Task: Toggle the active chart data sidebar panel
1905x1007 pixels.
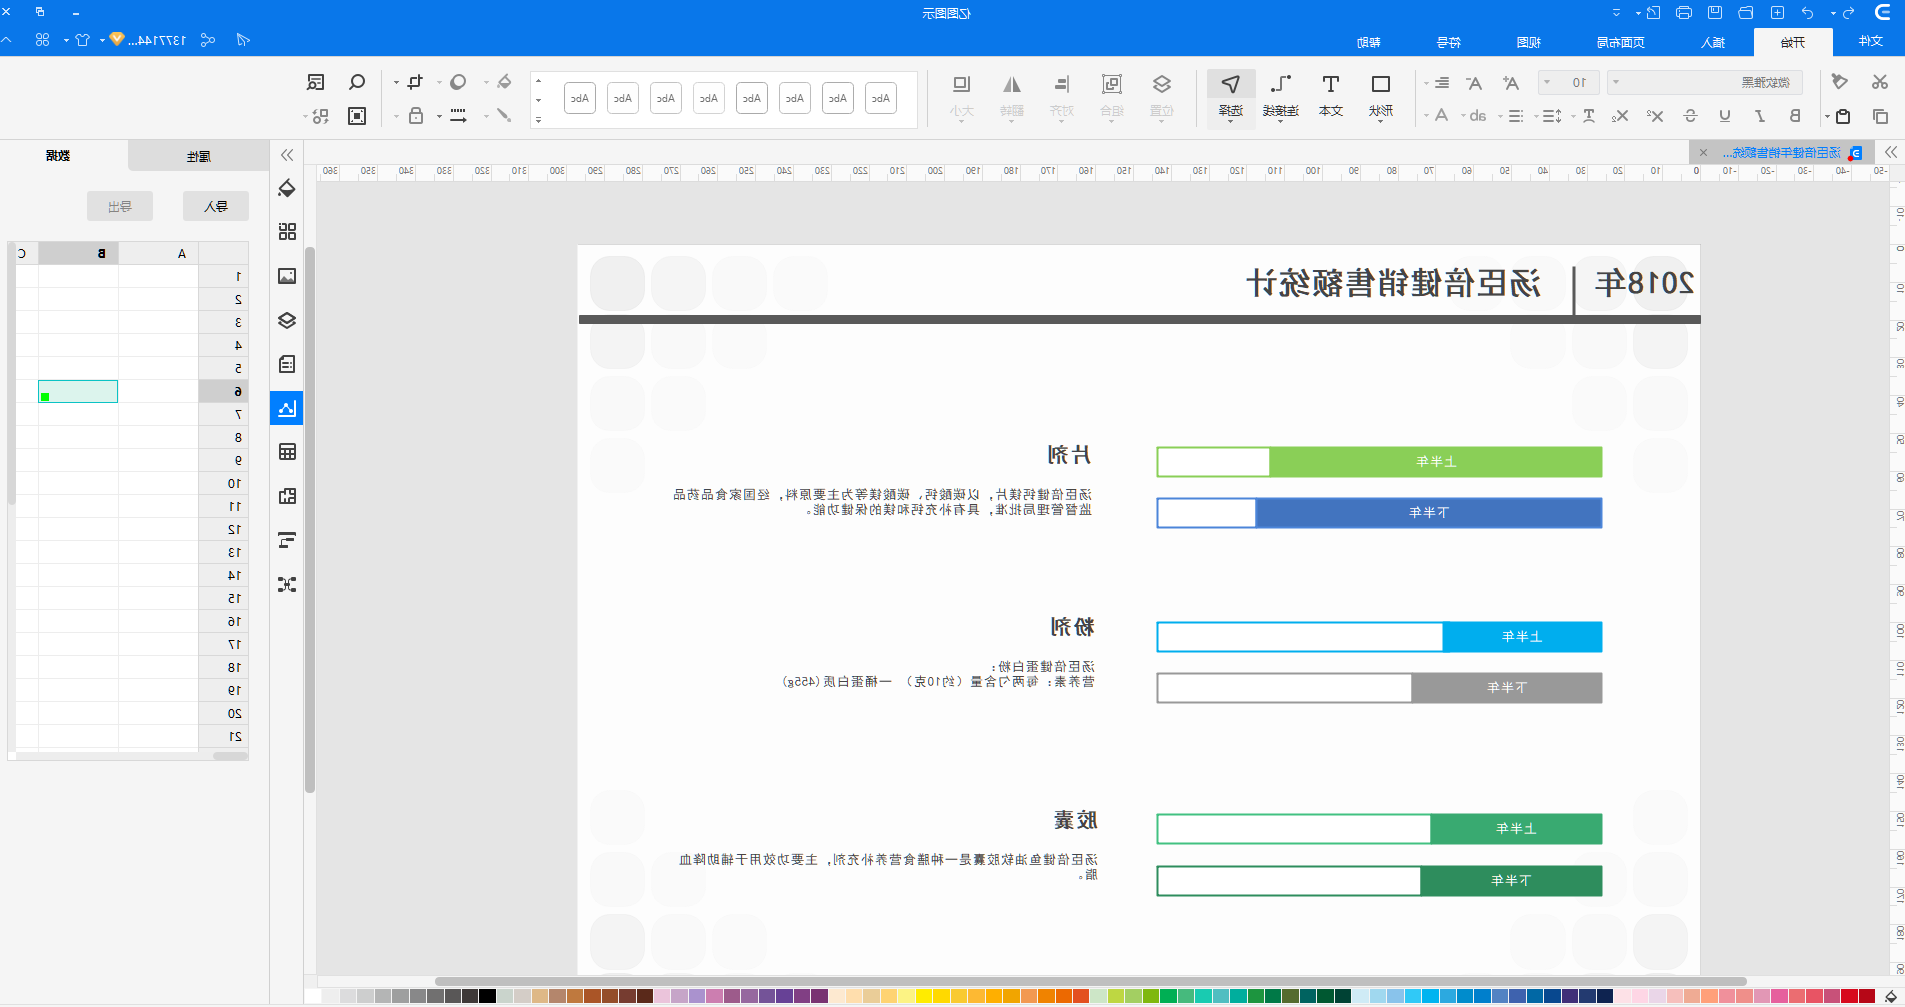Action: tap(287, 408)
